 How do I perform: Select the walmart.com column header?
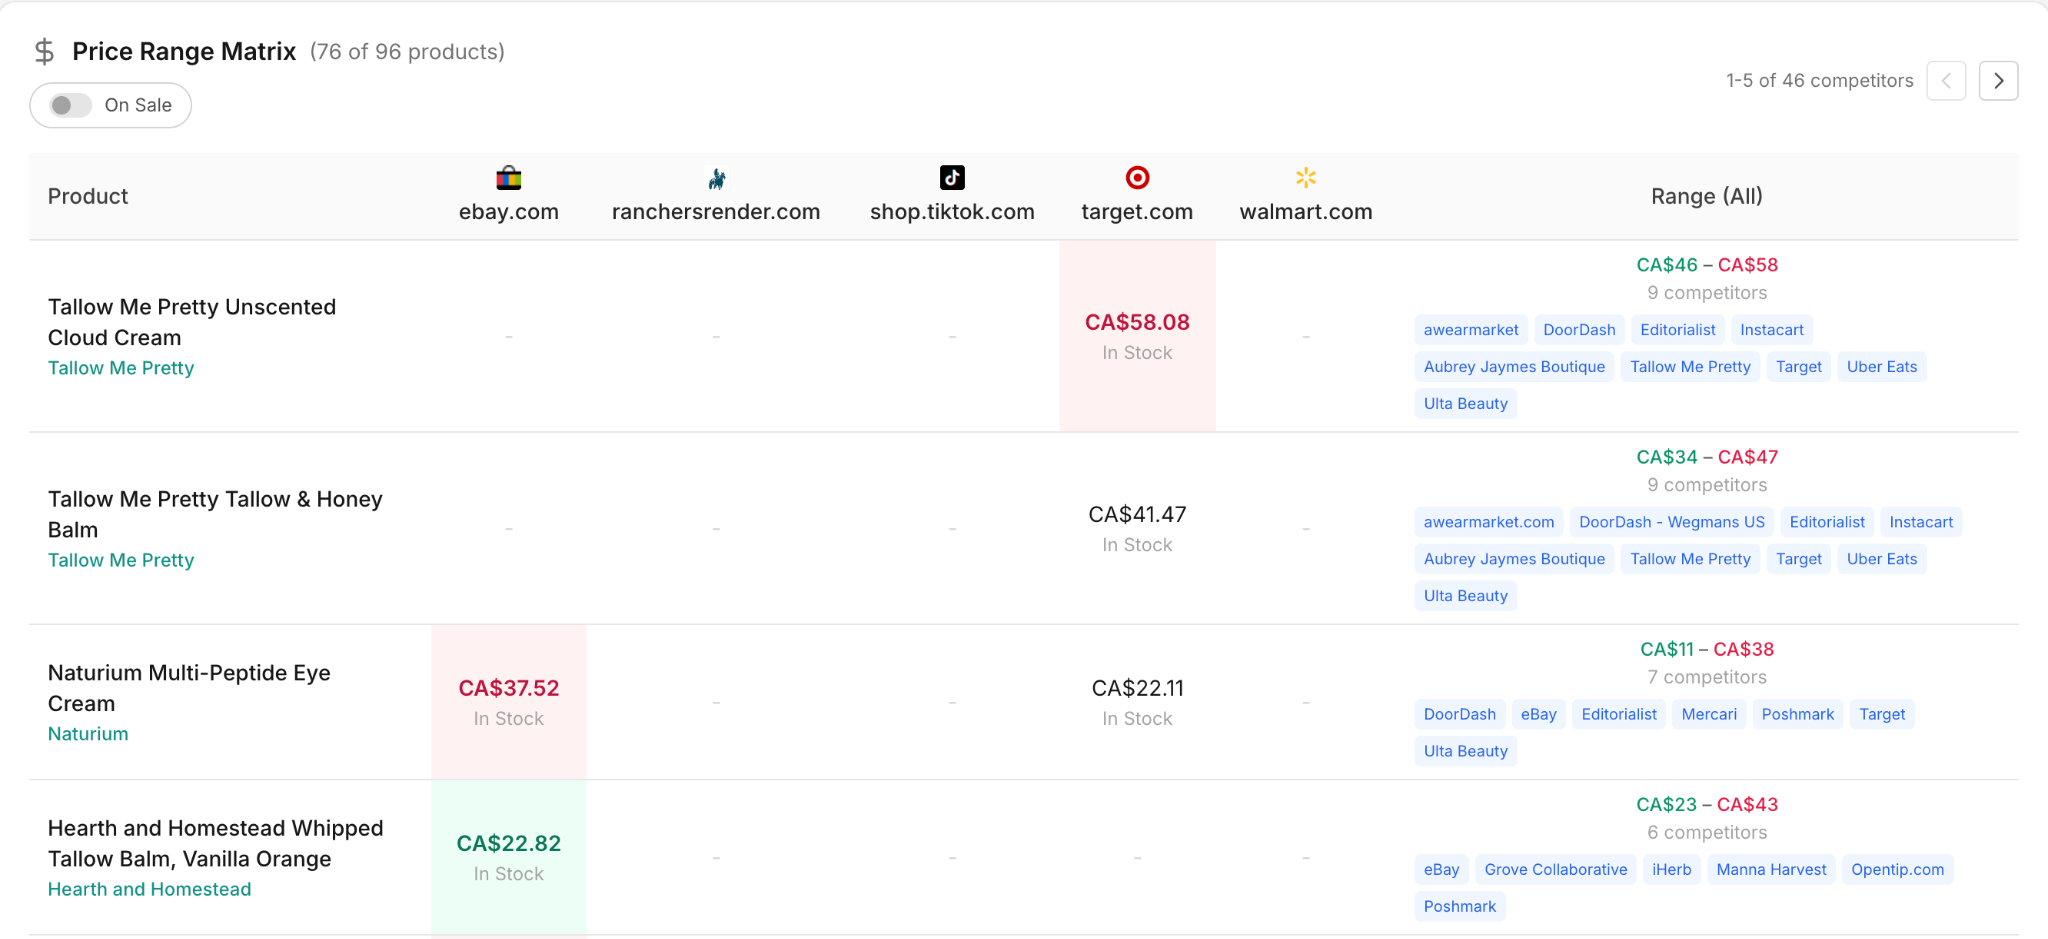(1306, 212)
